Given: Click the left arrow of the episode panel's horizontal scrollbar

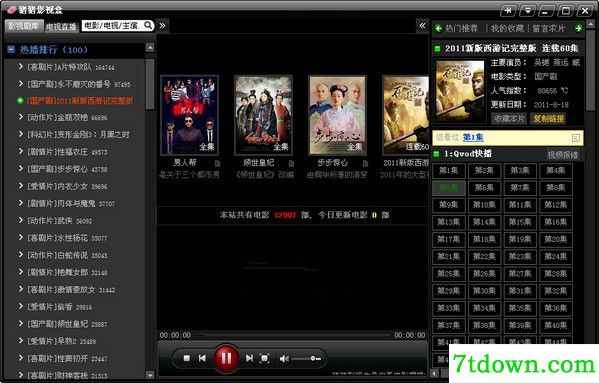Looking at the screenshot, I should pyautogui.click(x=435, y=373).
